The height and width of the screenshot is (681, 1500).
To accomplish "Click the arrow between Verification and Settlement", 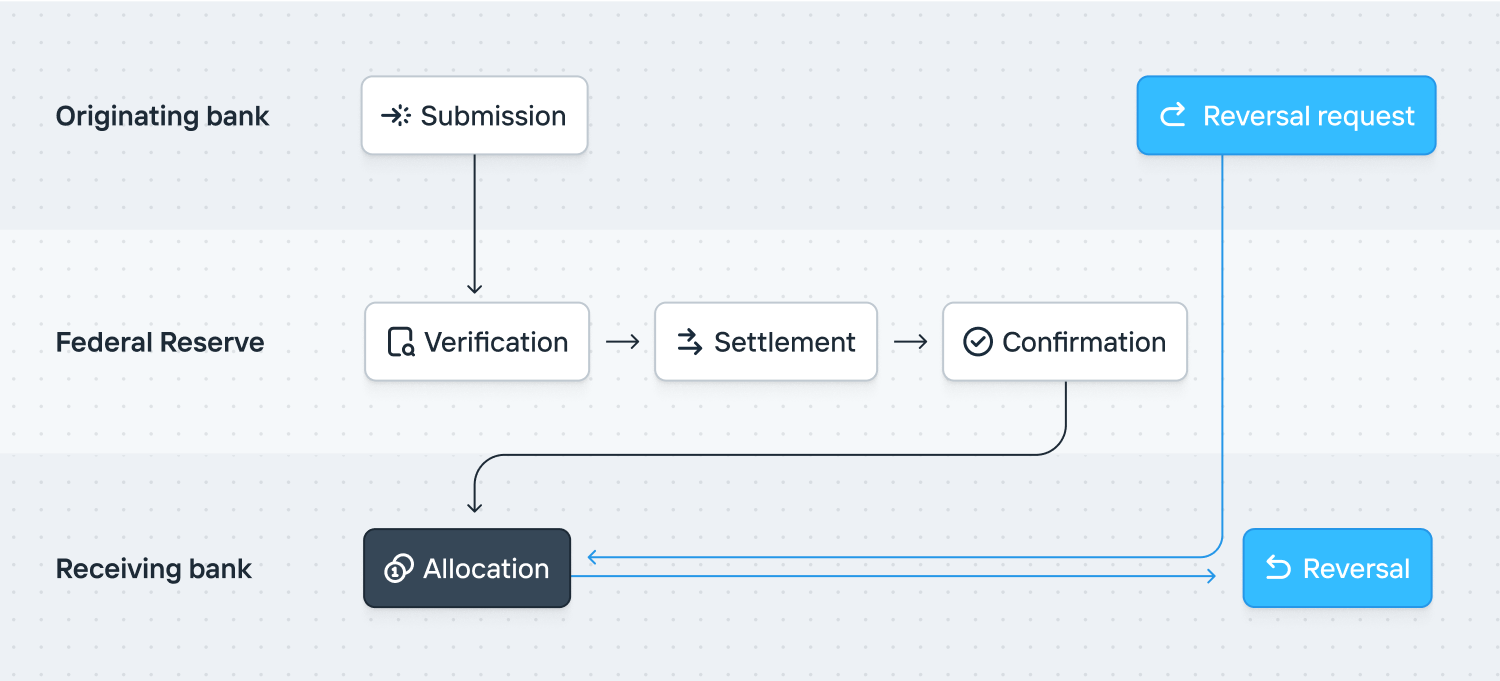I will click(622, 342).
